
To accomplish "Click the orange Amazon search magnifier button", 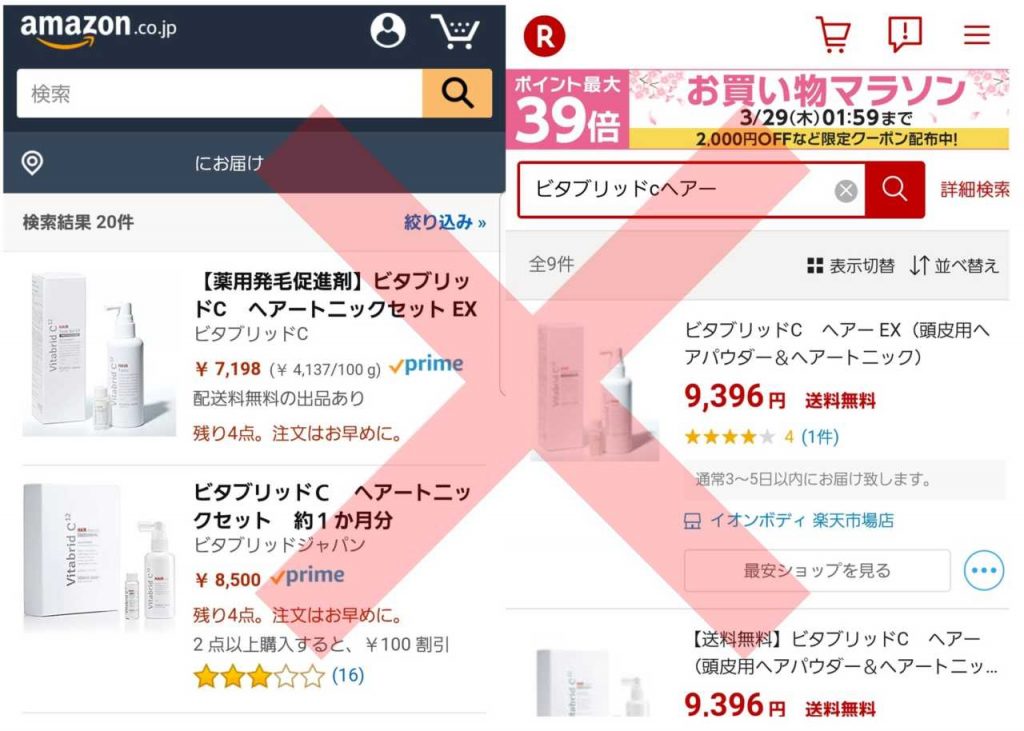I will tap(457, 93).
